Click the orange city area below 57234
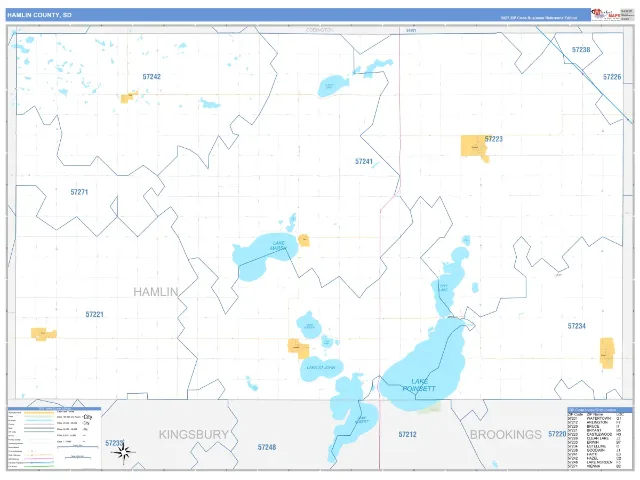Image resolution: width=640 pixels, height=480 pixels. pyautogui.click(x=607, y=353)
